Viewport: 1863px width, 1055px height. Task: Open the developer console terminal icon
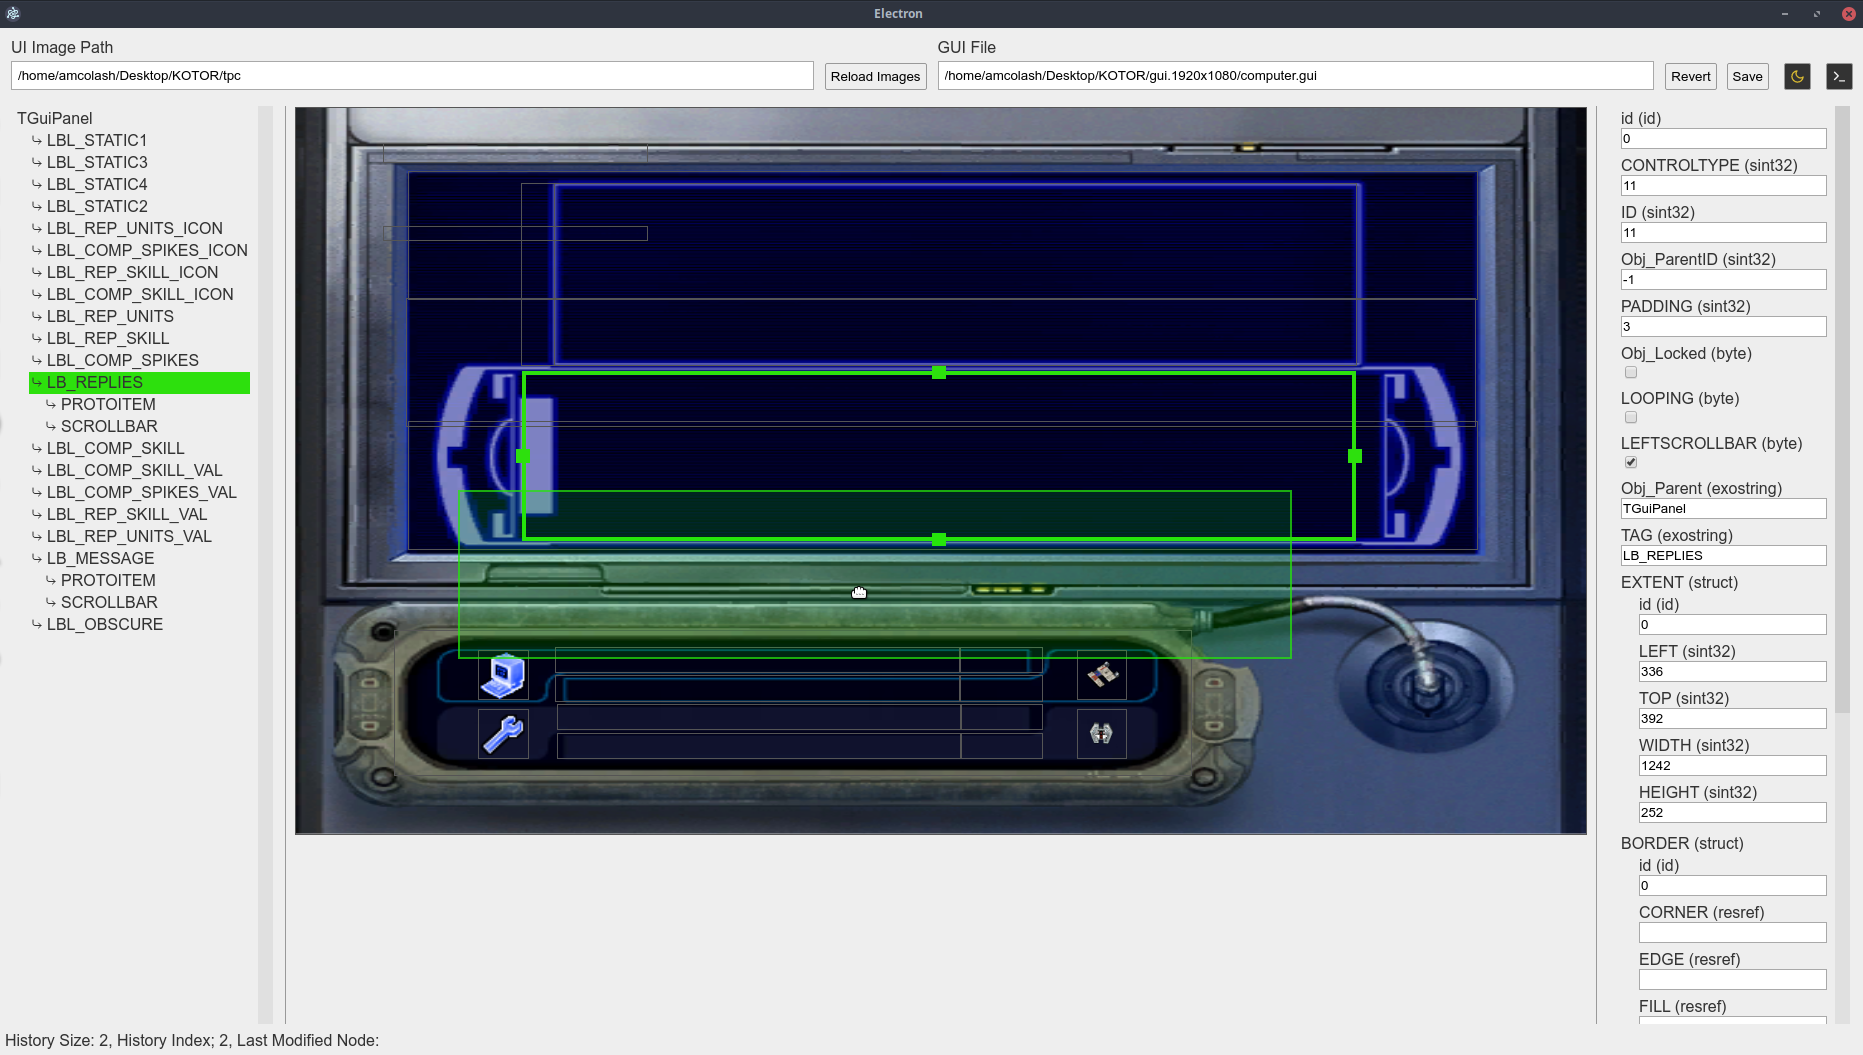(x=1839, y=76)
